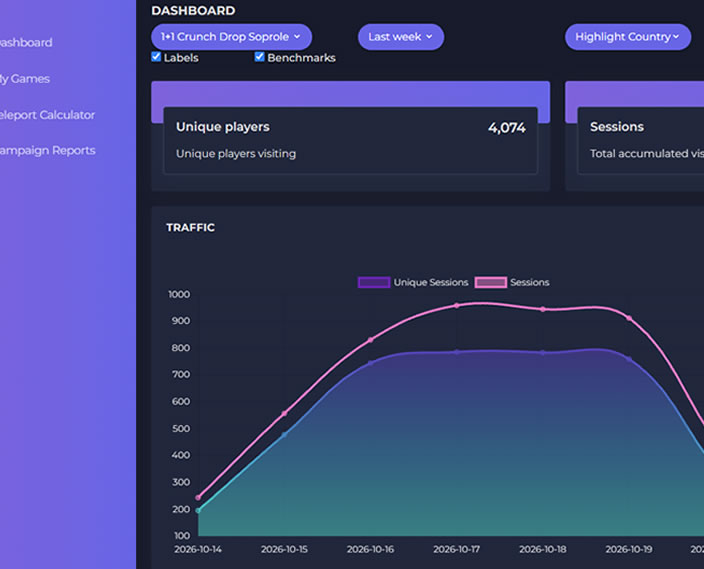Open Teleport Calculator in the sidebar

click(x=47, y=115)
